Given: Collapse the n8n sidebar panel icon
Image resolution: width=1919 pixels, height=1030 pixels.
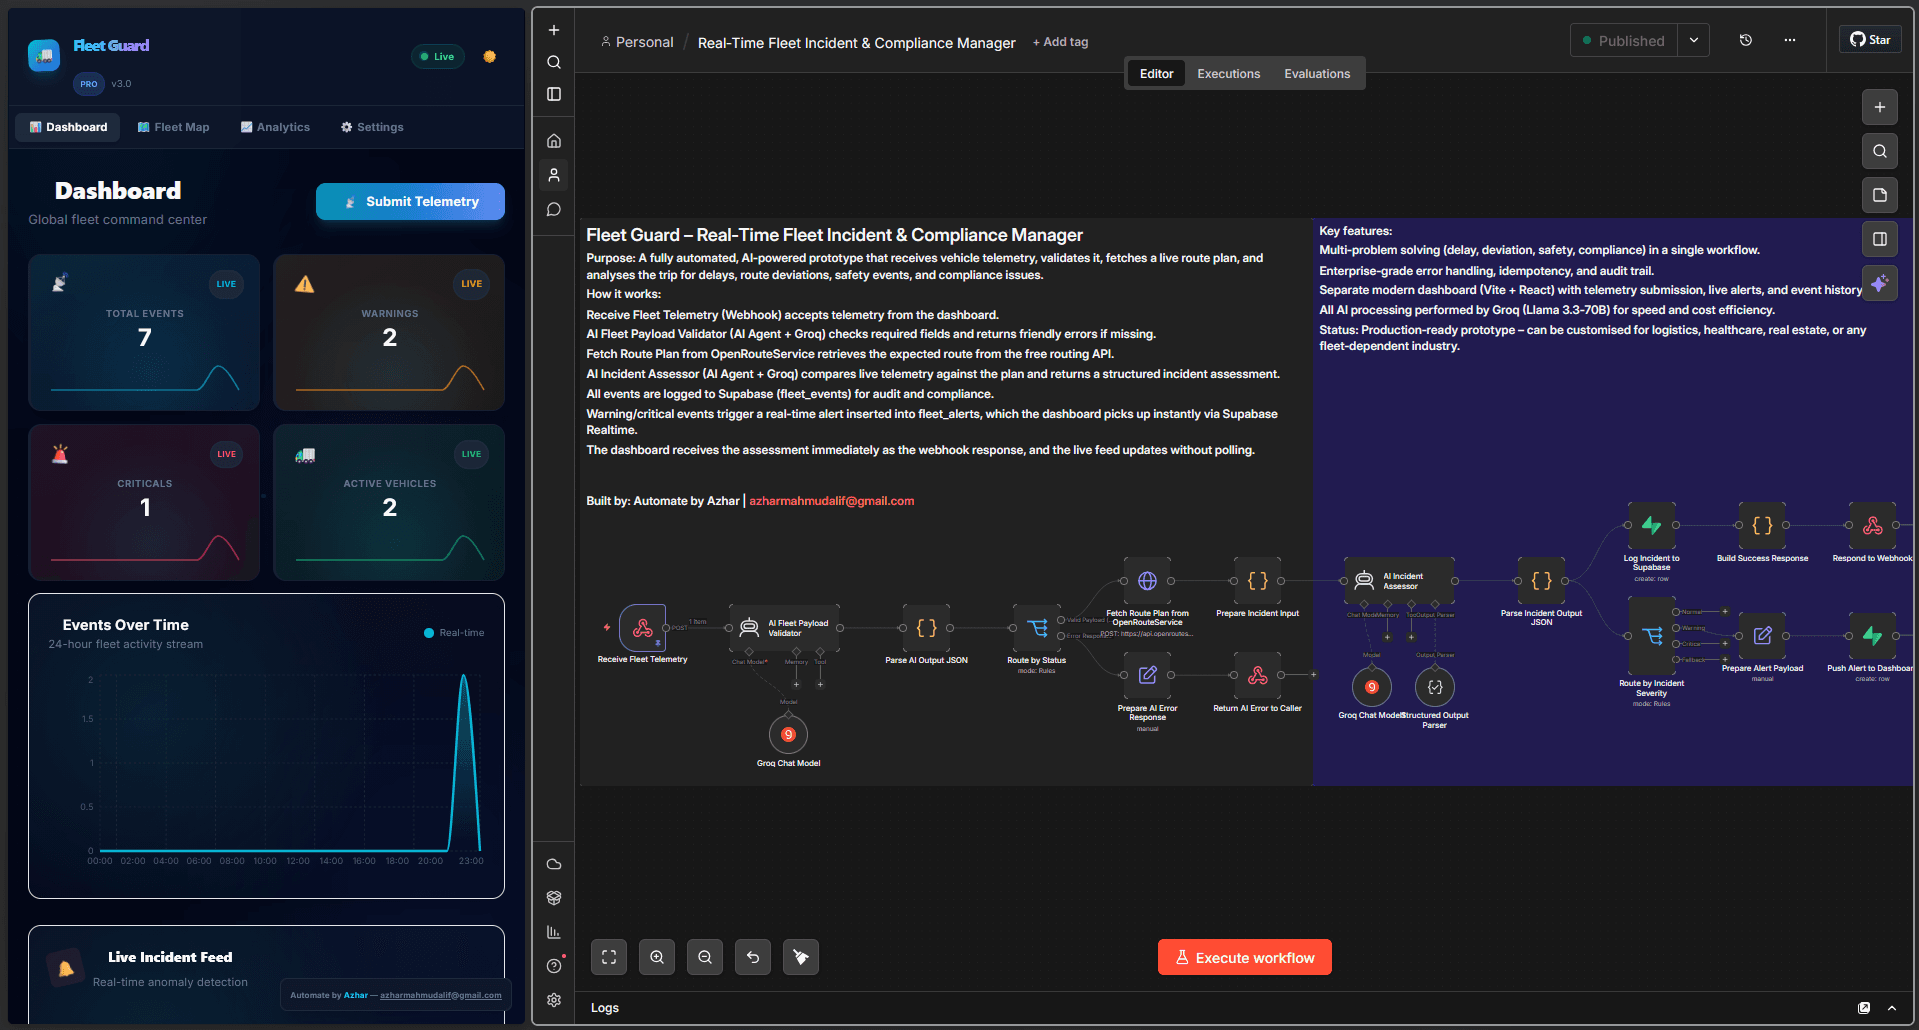Looking at the screenshot, I should pyautogui.click(x=554, y=94).
